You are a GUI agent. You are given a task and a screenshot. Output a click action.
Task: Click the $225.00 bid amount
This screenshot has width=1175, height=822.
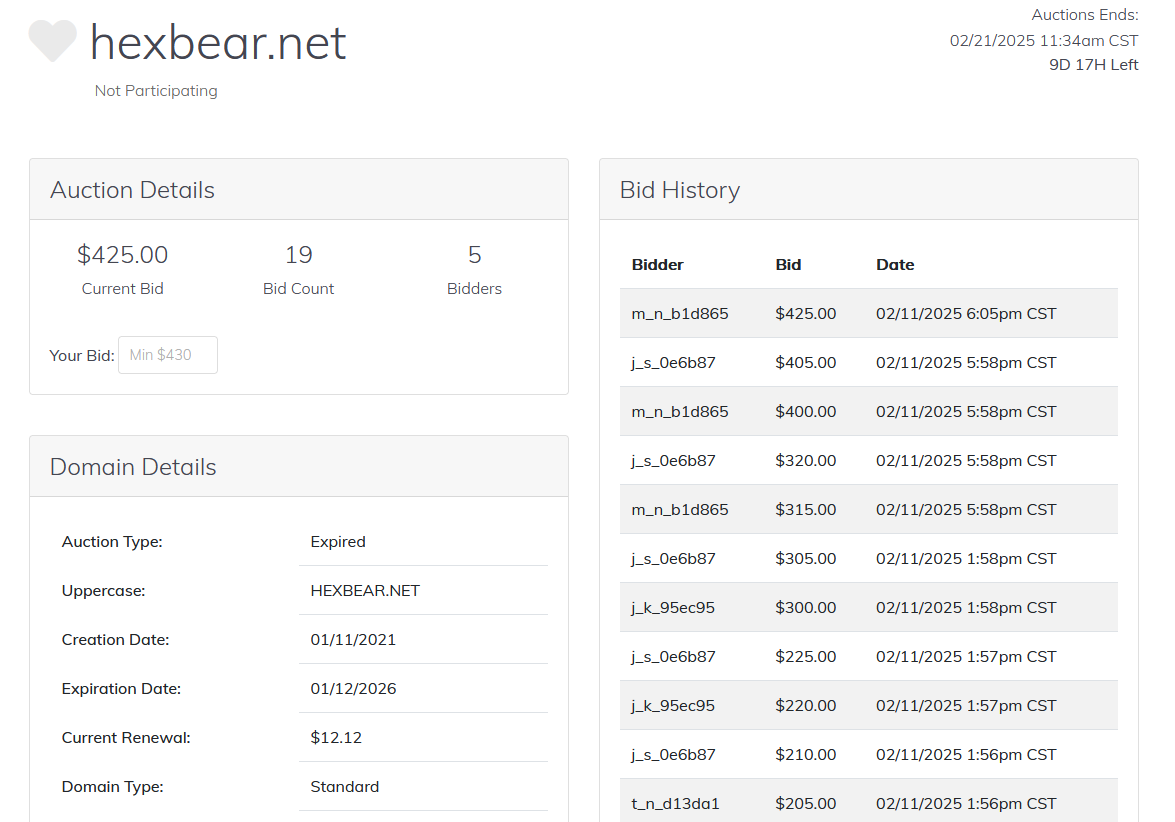[x=806, y=657]
